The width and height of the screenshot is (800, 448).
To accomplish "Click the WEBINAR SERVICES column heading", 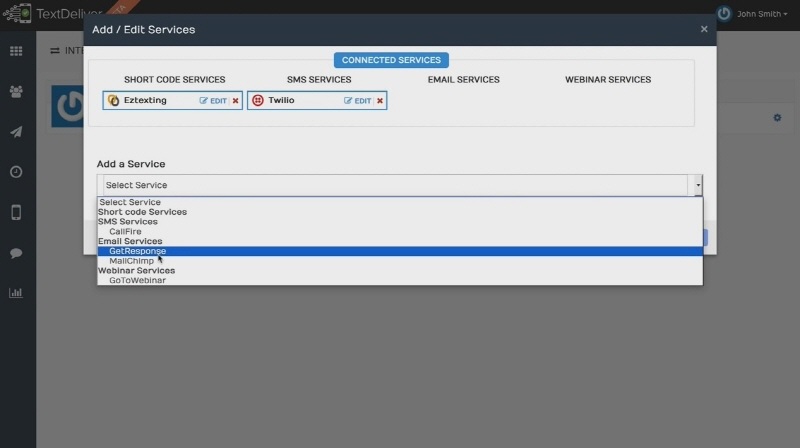I will point(608,80).
